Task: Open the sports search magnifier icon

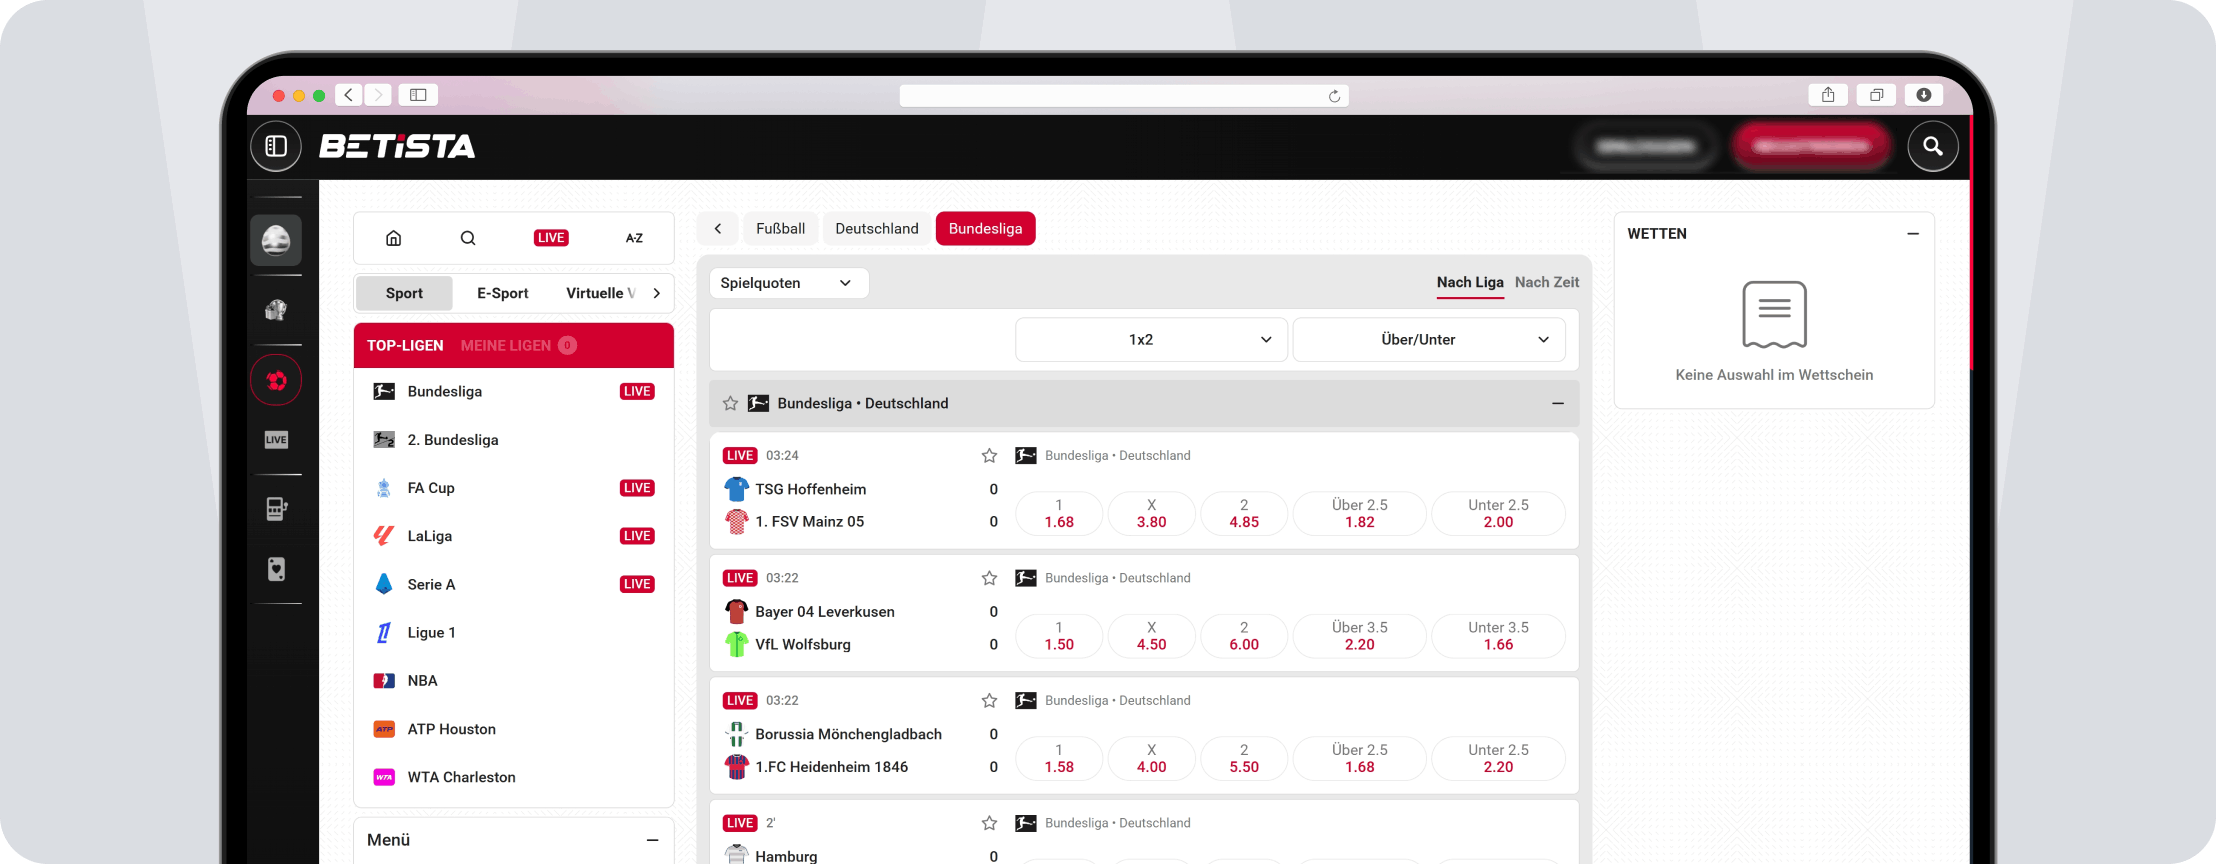Action: tap(468, 238)
